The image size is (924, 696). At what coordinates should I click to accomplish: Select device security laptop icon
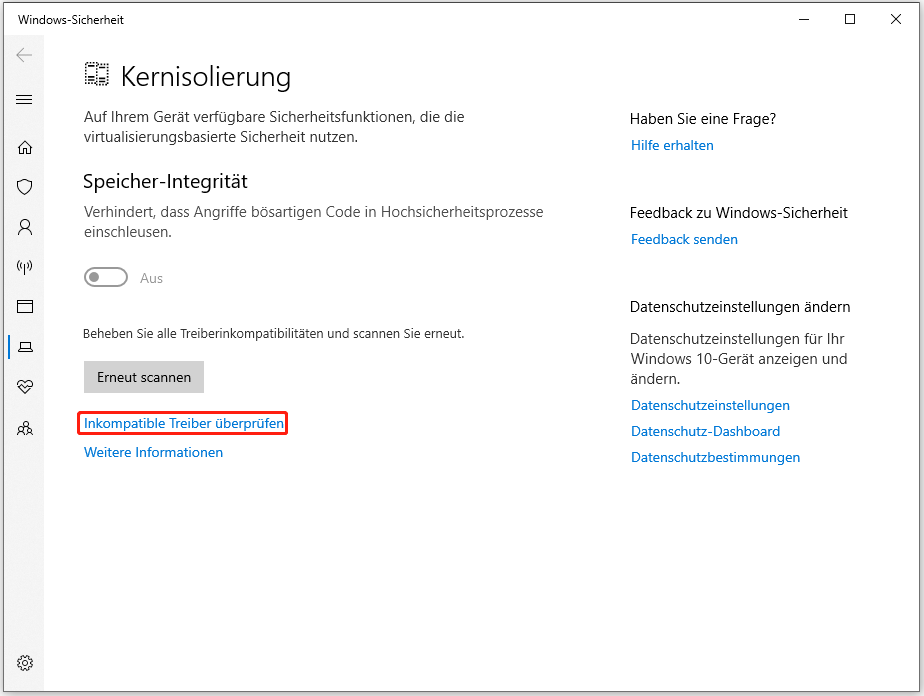click(x=25, y=347)
